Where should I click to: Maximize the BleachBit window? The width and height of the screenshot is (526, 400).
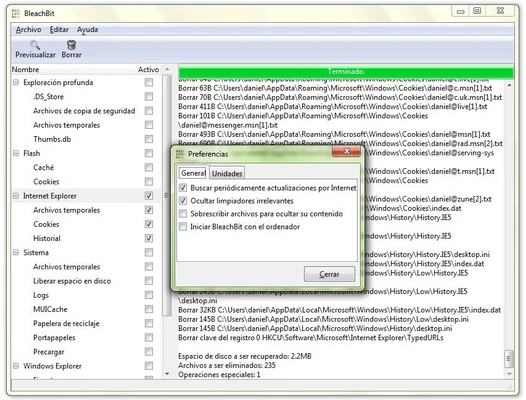tap(477, 11)
